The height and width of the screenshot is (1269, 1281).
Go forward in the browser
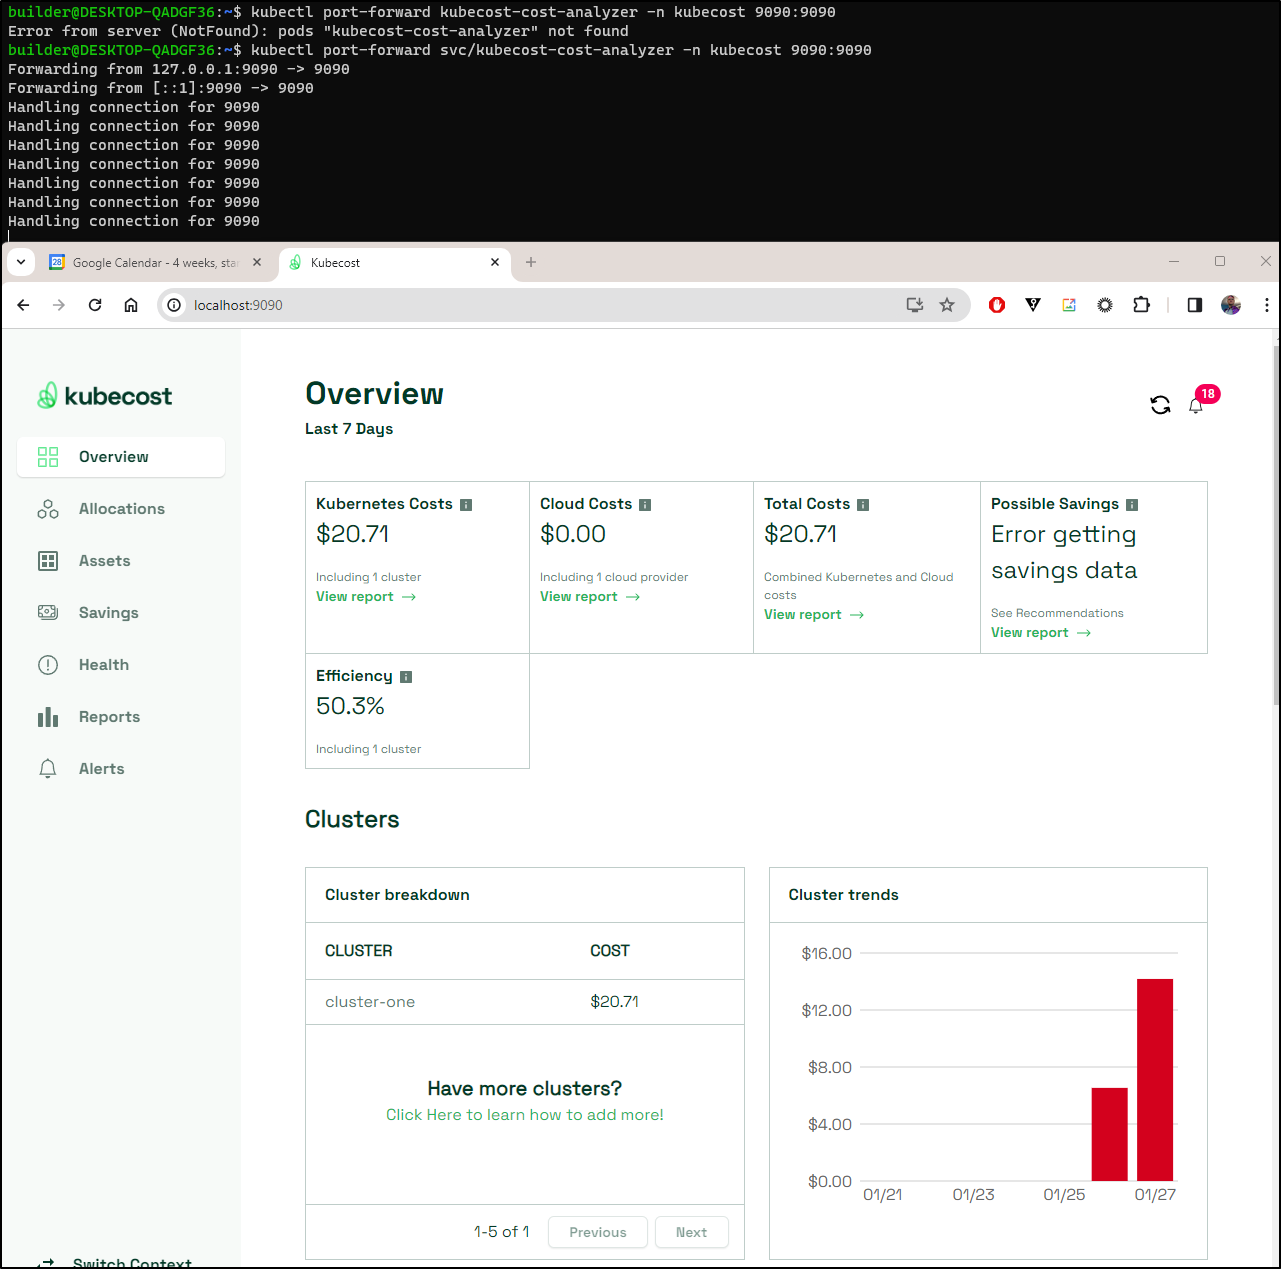[x=59, y=305]
